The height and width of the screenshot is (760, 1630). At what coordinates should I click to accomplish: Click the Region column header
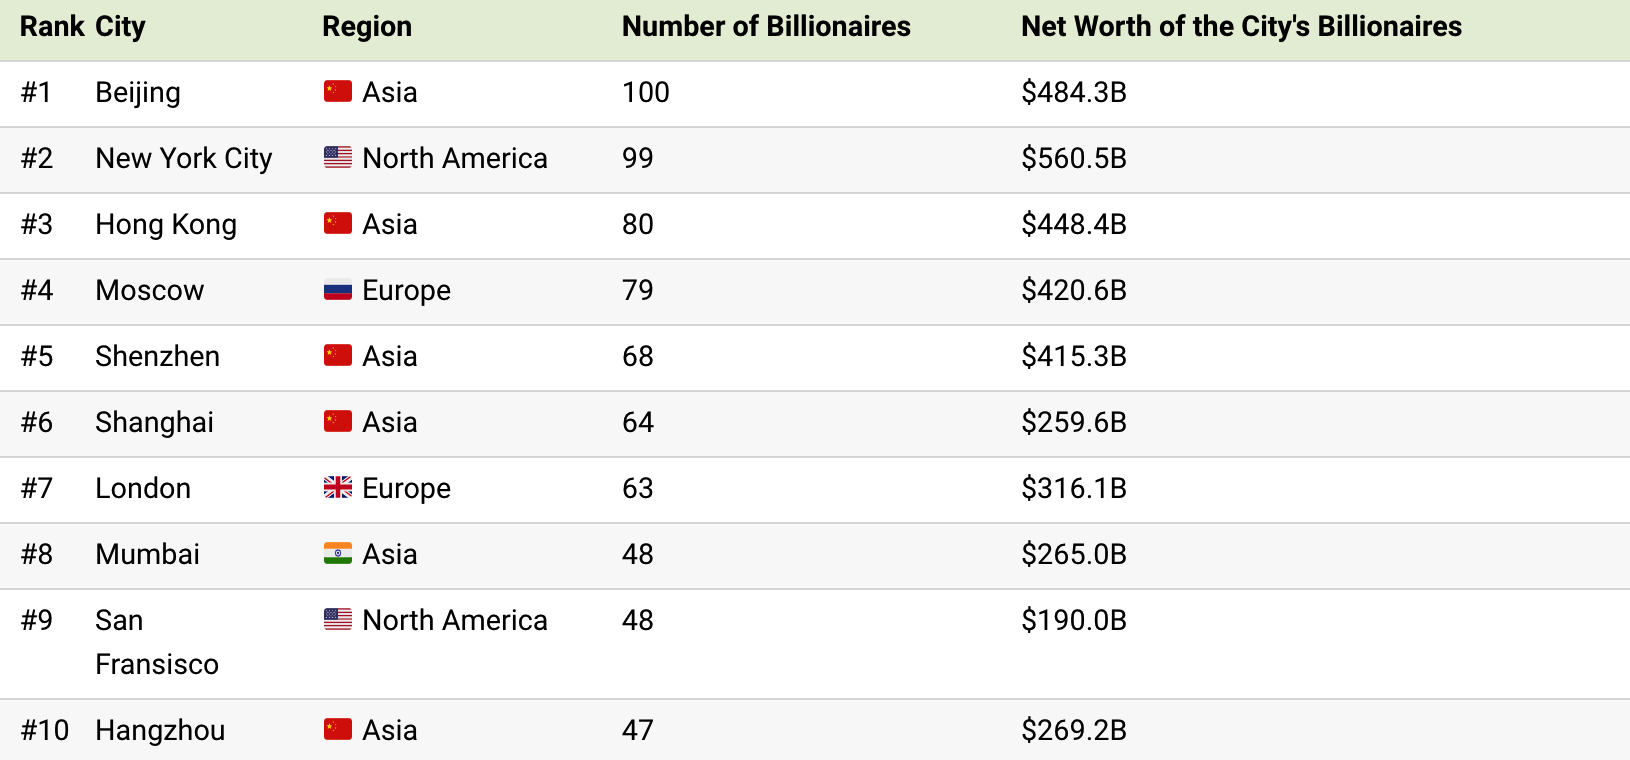366,27
